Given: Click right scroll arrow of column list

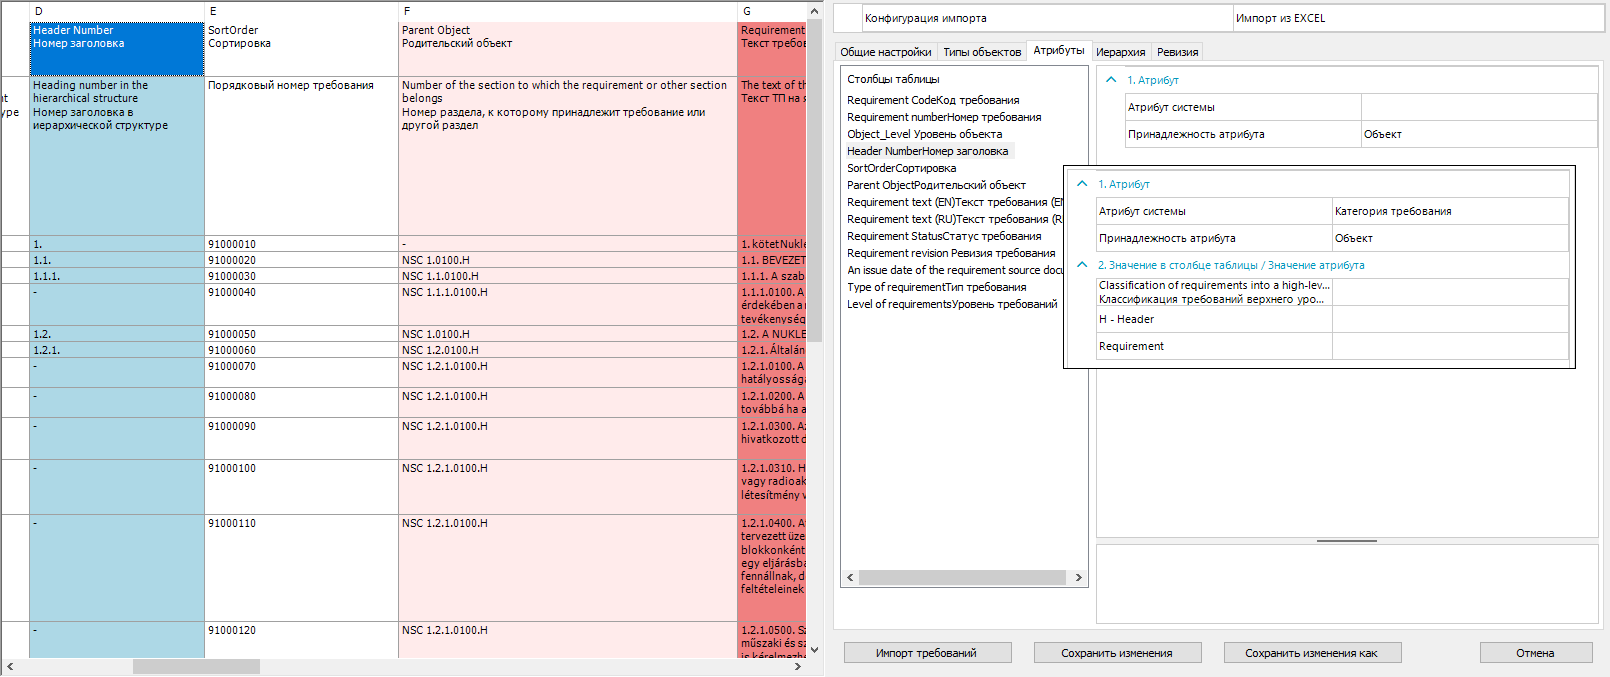Looking at the screenshot, I should point(1078,578).
